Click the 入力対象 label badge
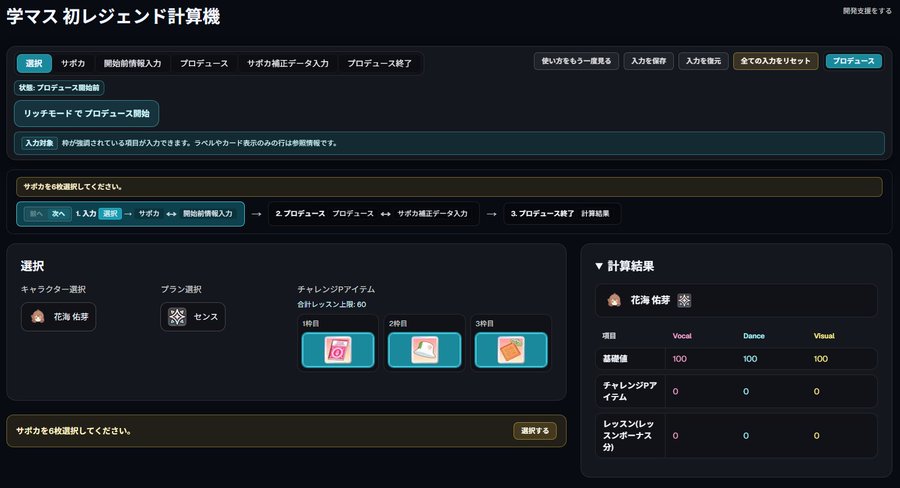 (x=39, y=143)
